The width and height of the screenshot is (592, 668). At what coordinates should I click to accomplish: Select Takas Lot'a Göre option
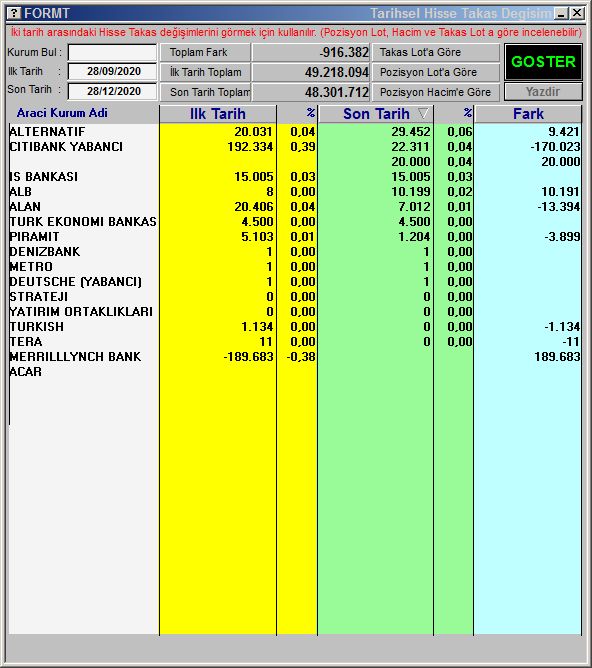[x=436, y=52]
